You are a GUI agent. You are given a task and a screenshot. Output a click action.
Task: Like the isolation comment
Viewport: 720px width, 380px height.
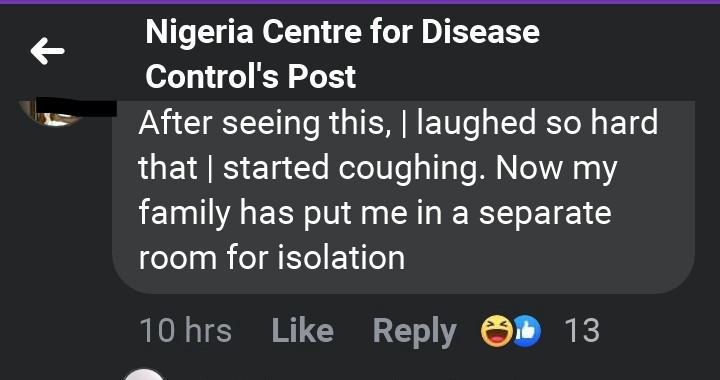coord(303,331)
